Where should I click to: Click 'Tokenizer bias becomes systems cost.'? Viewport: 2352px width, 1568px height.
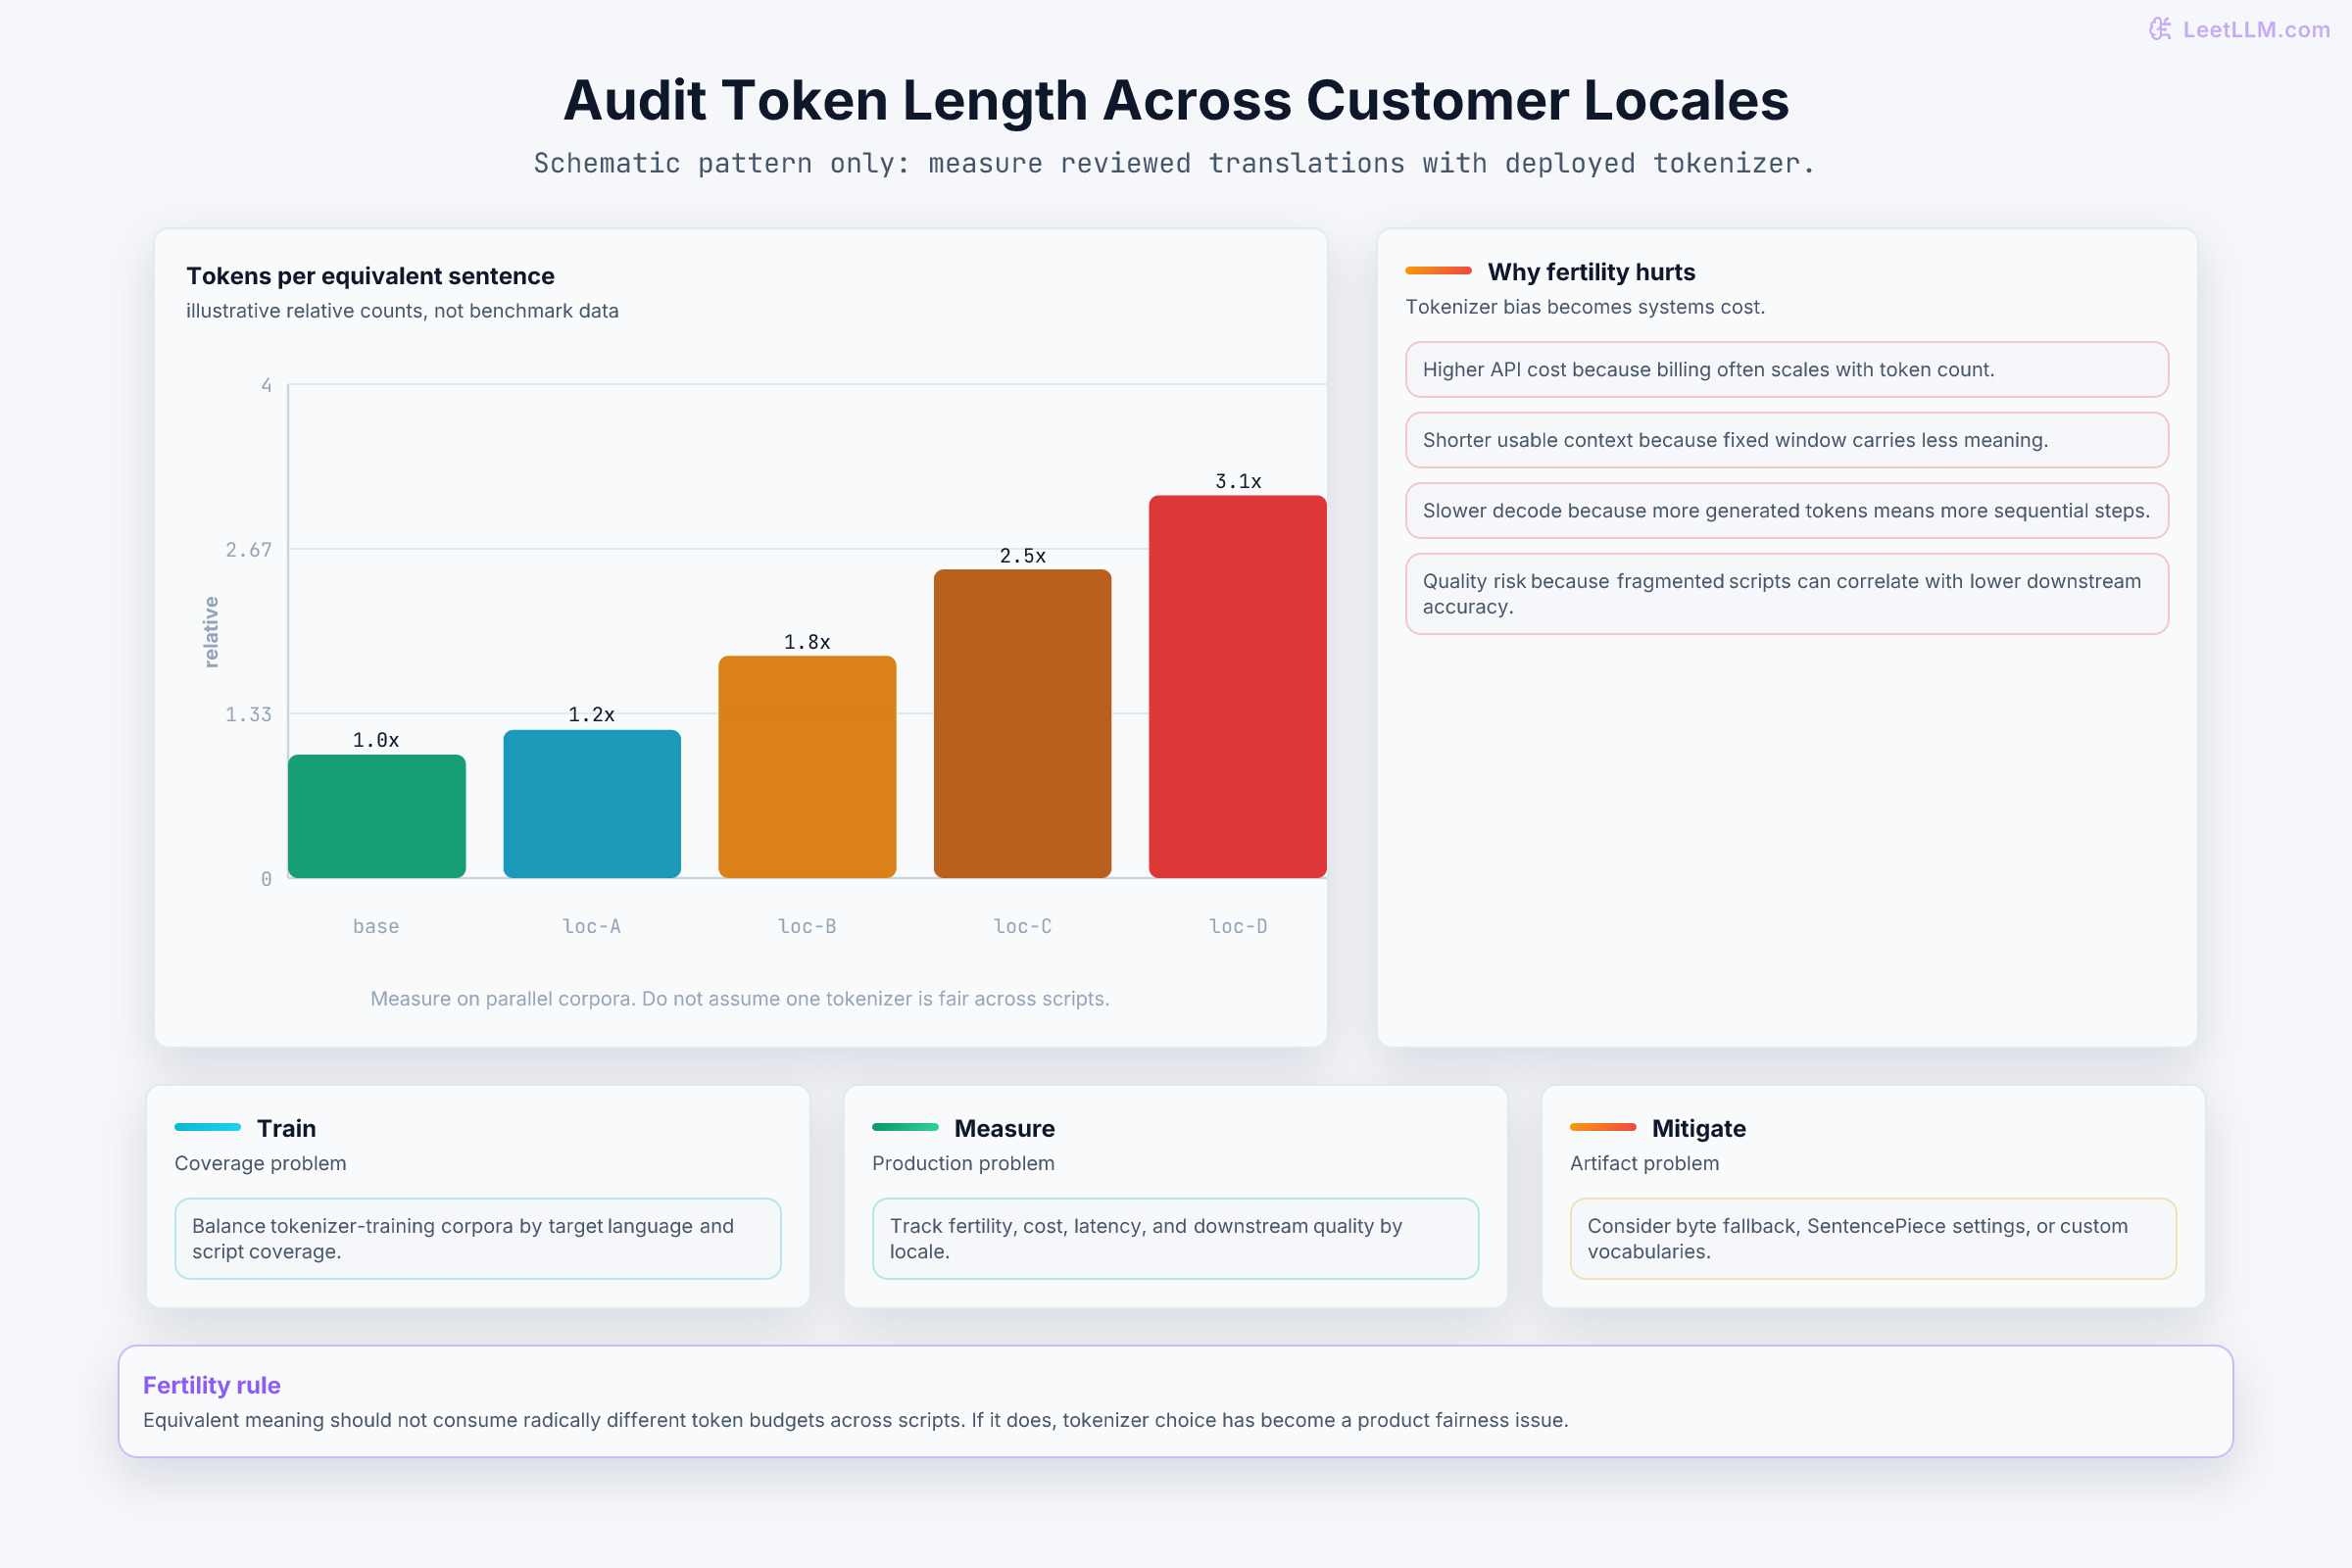[x=1585, y=307]
